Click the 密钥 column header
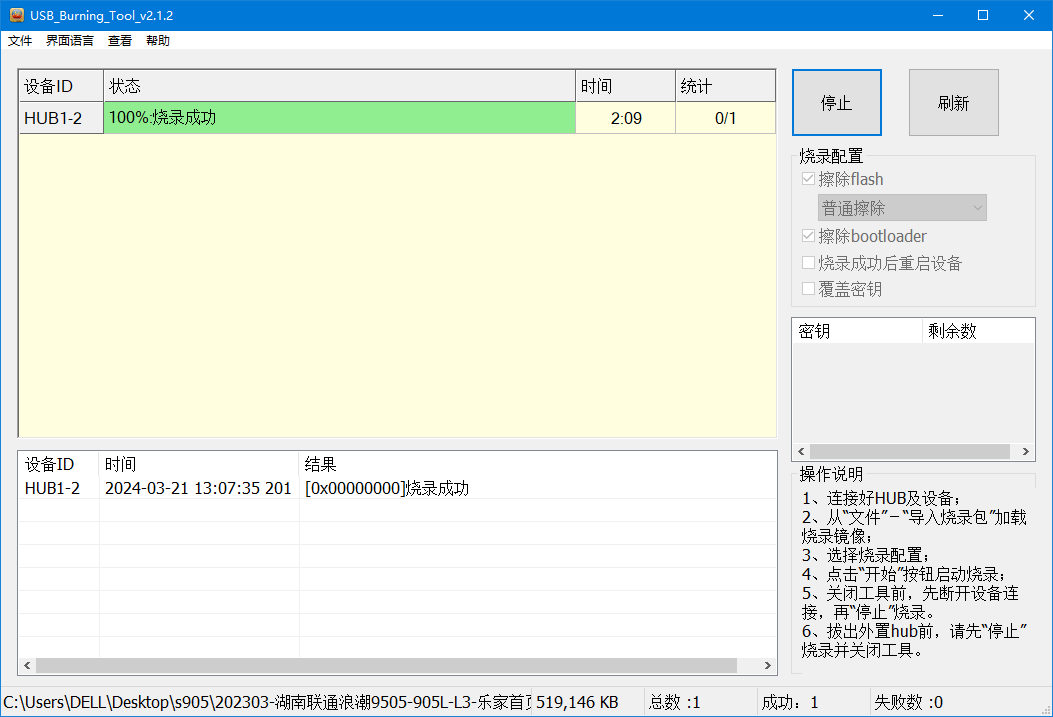Viewport: 1053px width, 717px height. (857, 331)
